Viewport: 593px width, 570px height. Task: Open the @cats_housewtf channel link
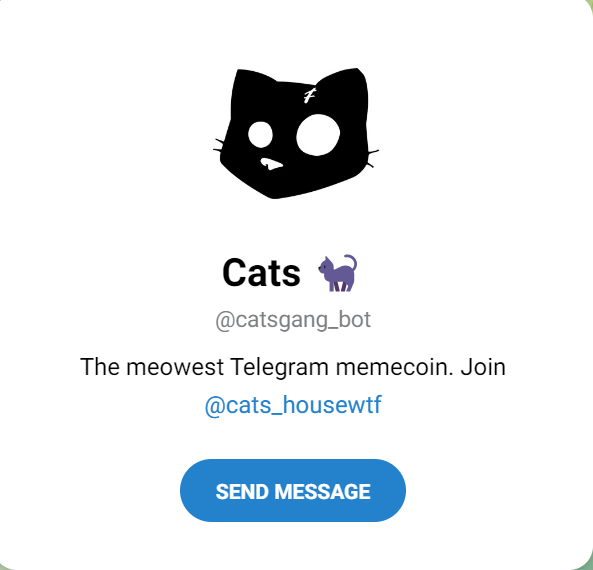293,405
